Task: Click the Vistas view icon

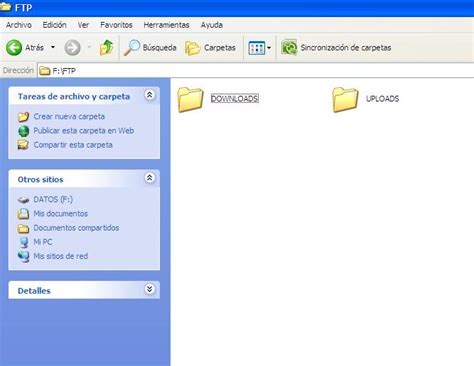Action: point(256,48)
